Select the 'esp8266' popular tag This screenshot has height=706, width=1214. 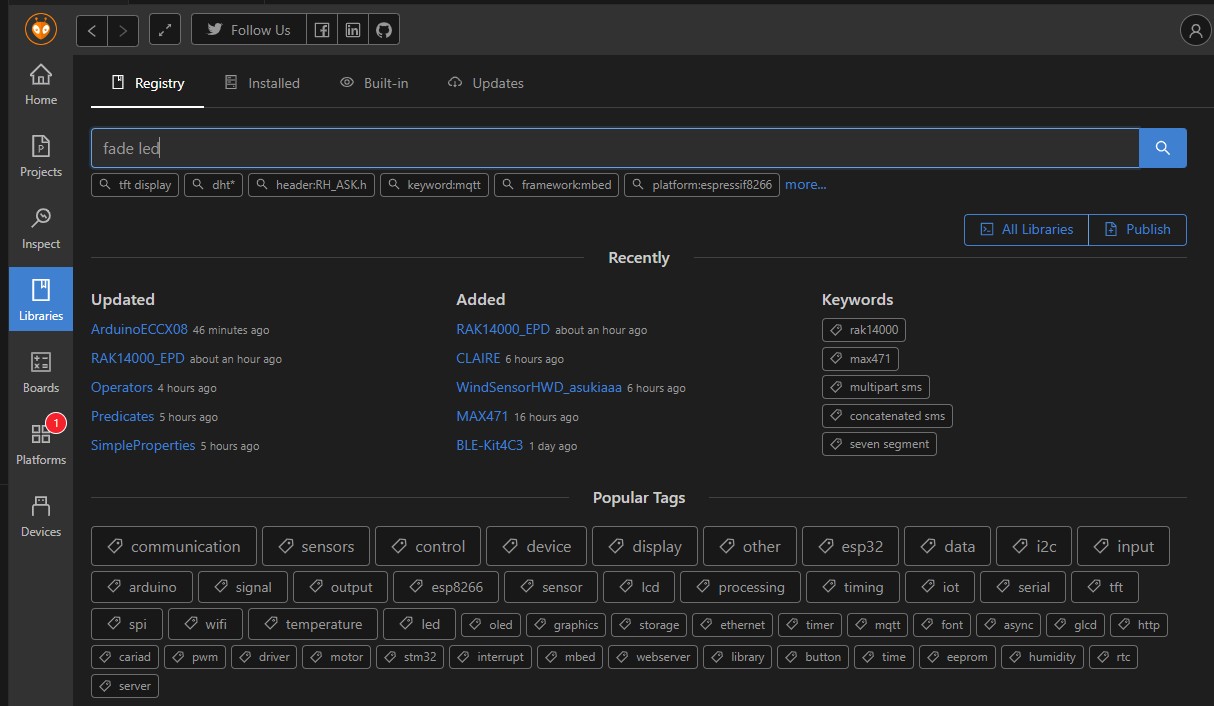[446, 587]
